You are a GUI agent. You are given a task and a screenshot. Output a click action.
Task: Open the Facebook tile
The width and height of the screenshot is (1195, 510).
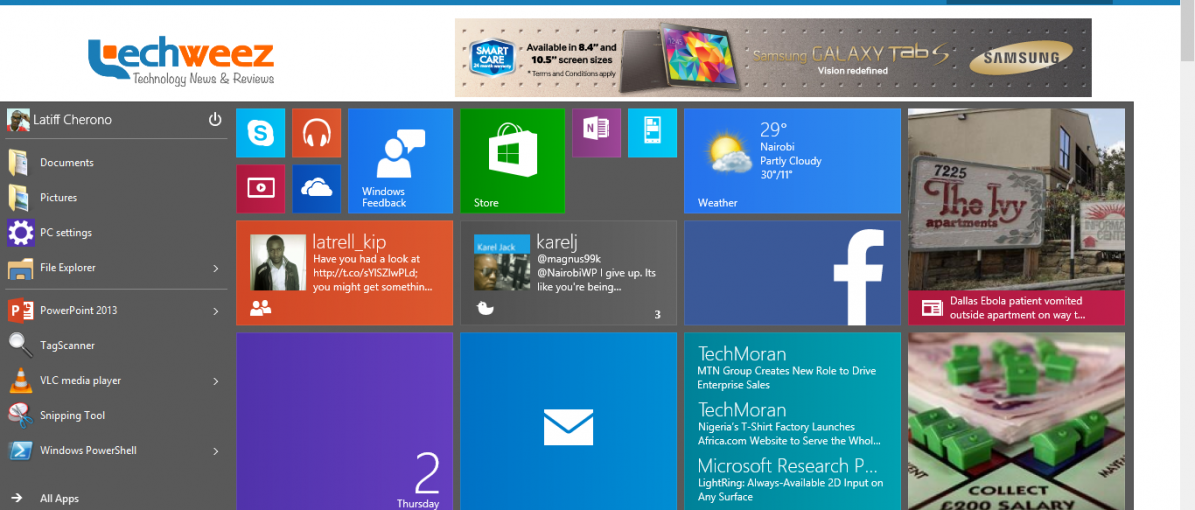pos(792,272)
